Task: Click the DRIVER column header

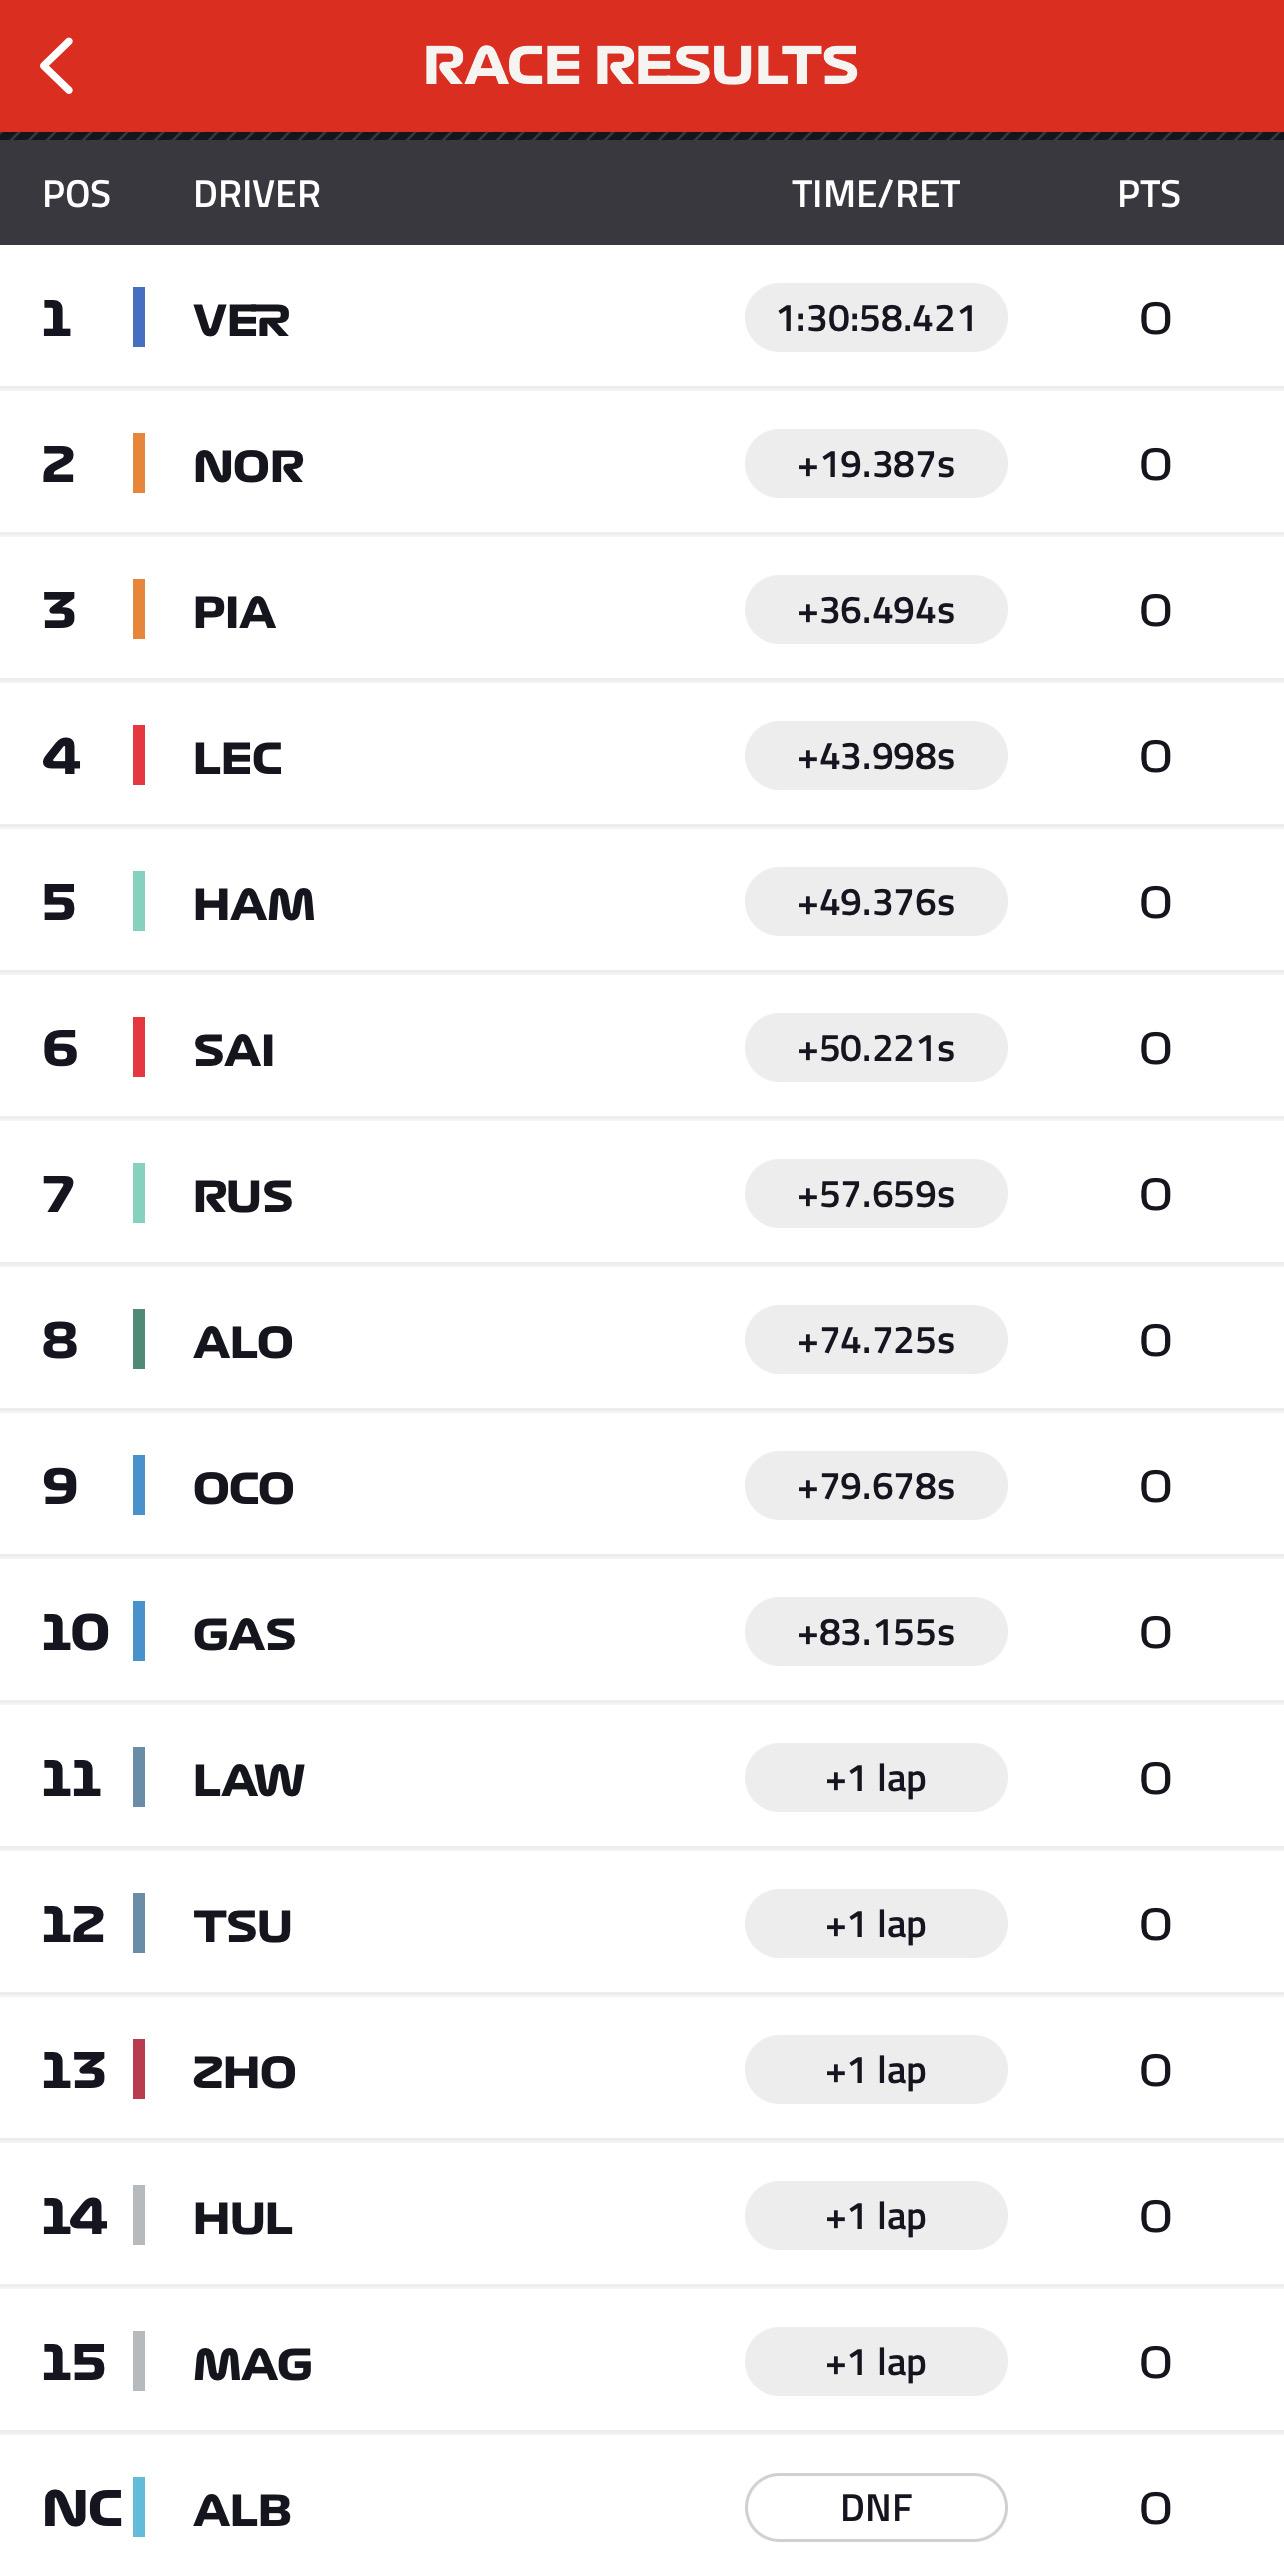Action: pos(257,194)
